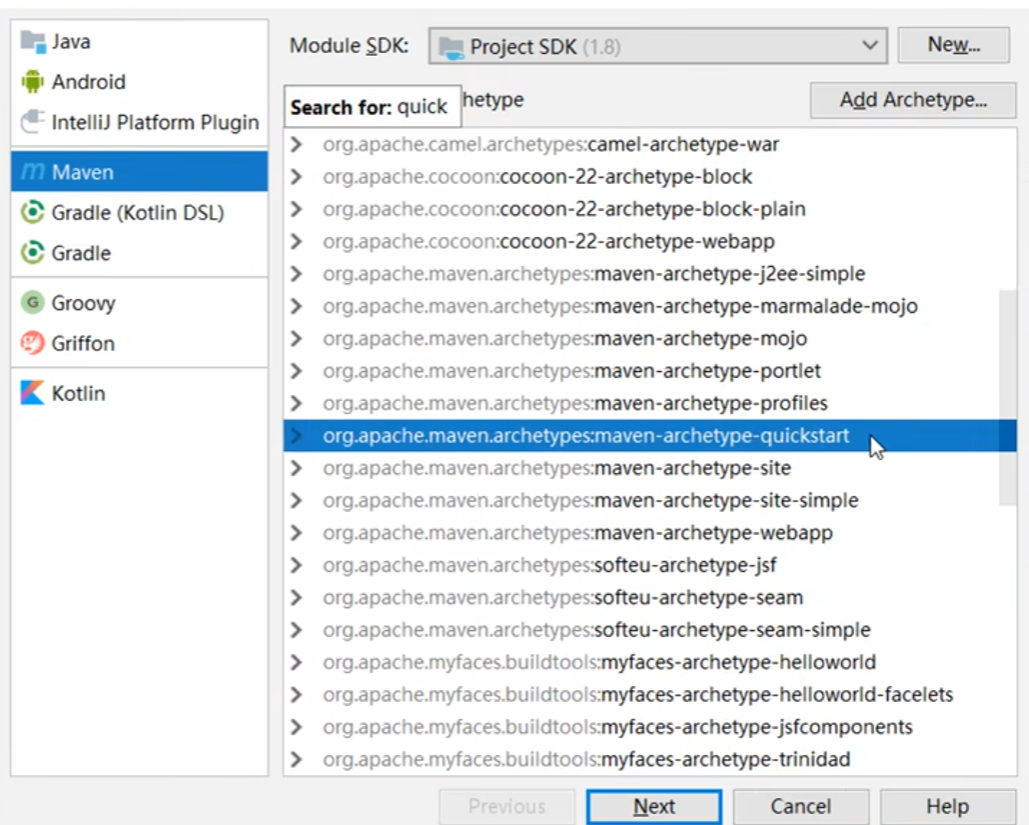Click the Next button
1029x825 pixels.
[654, 807]
